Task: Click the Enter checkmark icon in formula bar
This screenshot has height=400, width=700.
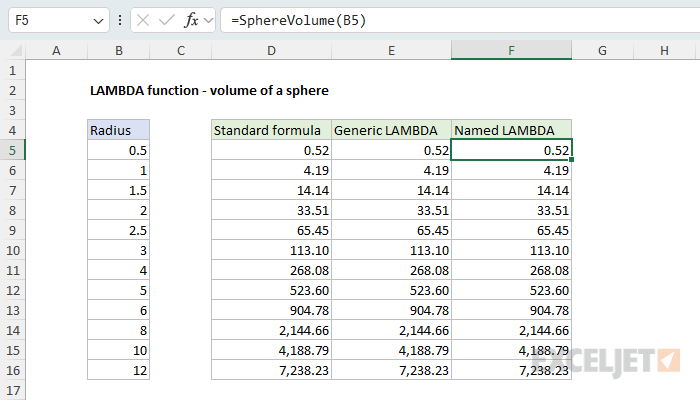Action: (167, 20)
